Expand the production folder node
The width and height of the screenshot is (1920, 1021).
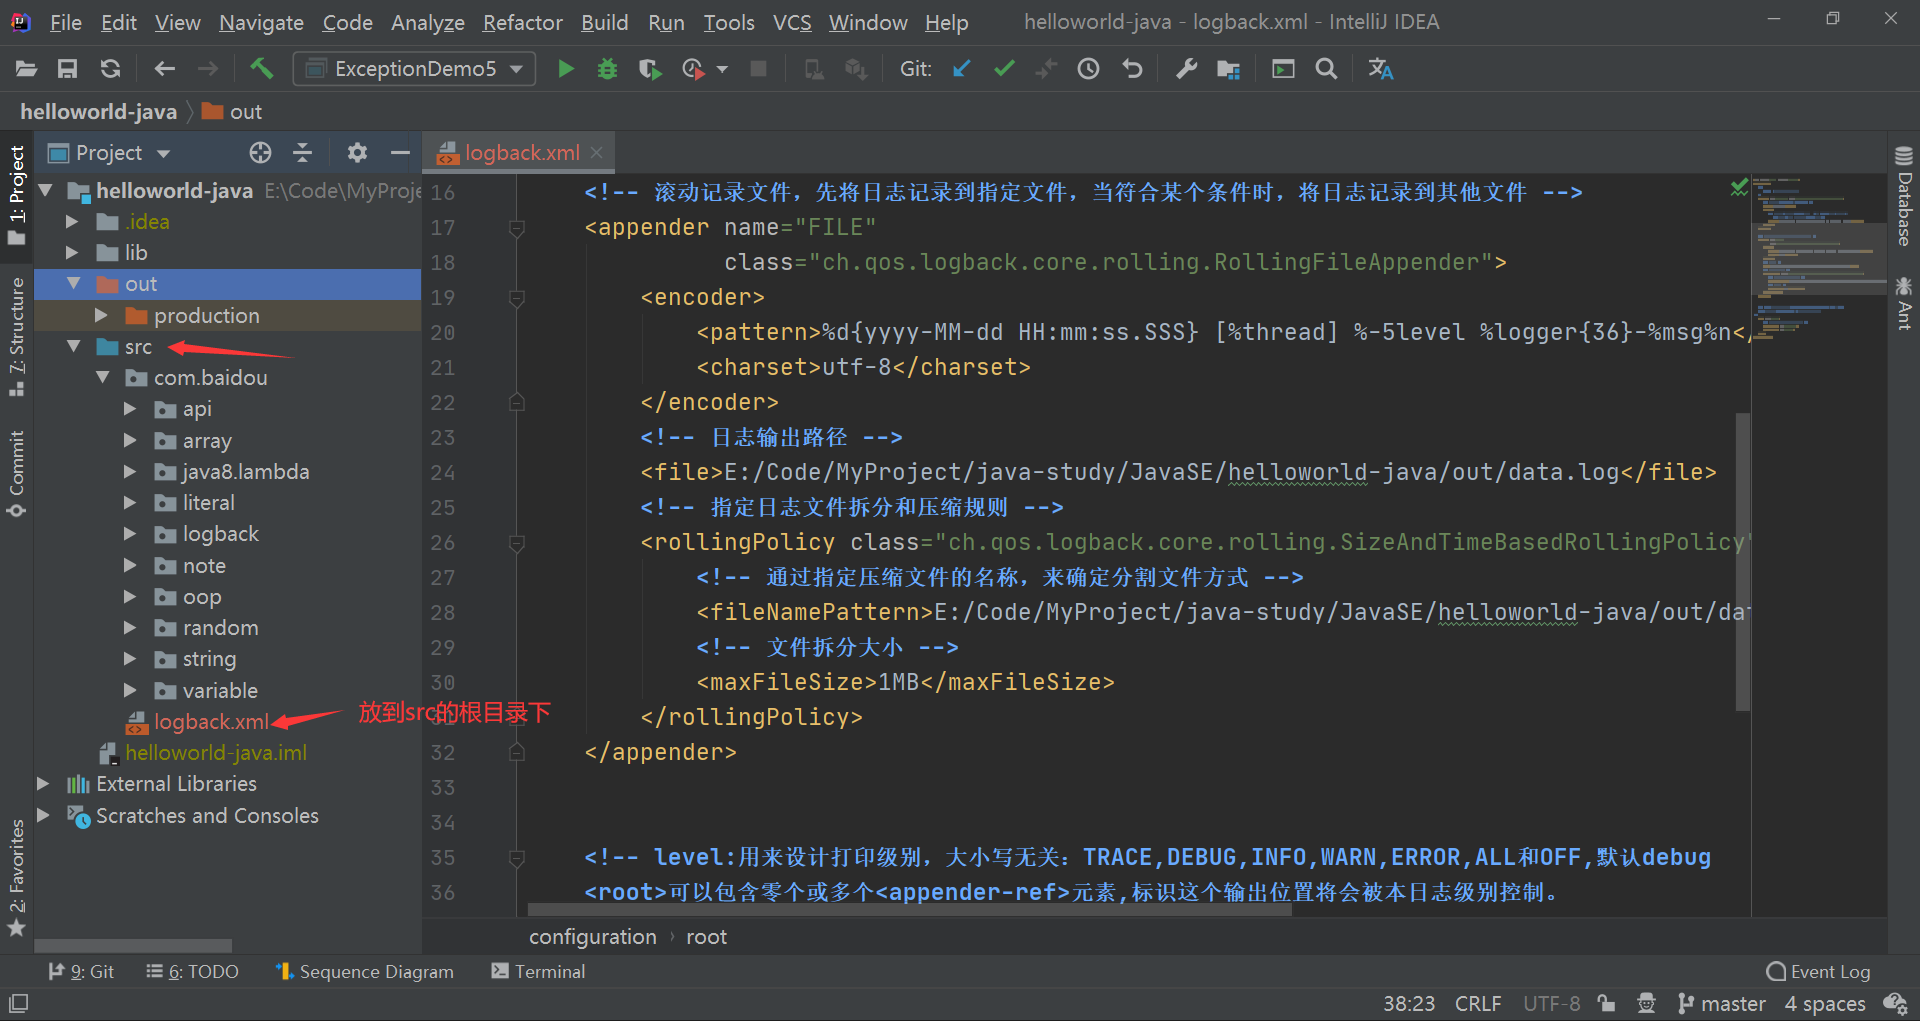(x=101, y=315)
